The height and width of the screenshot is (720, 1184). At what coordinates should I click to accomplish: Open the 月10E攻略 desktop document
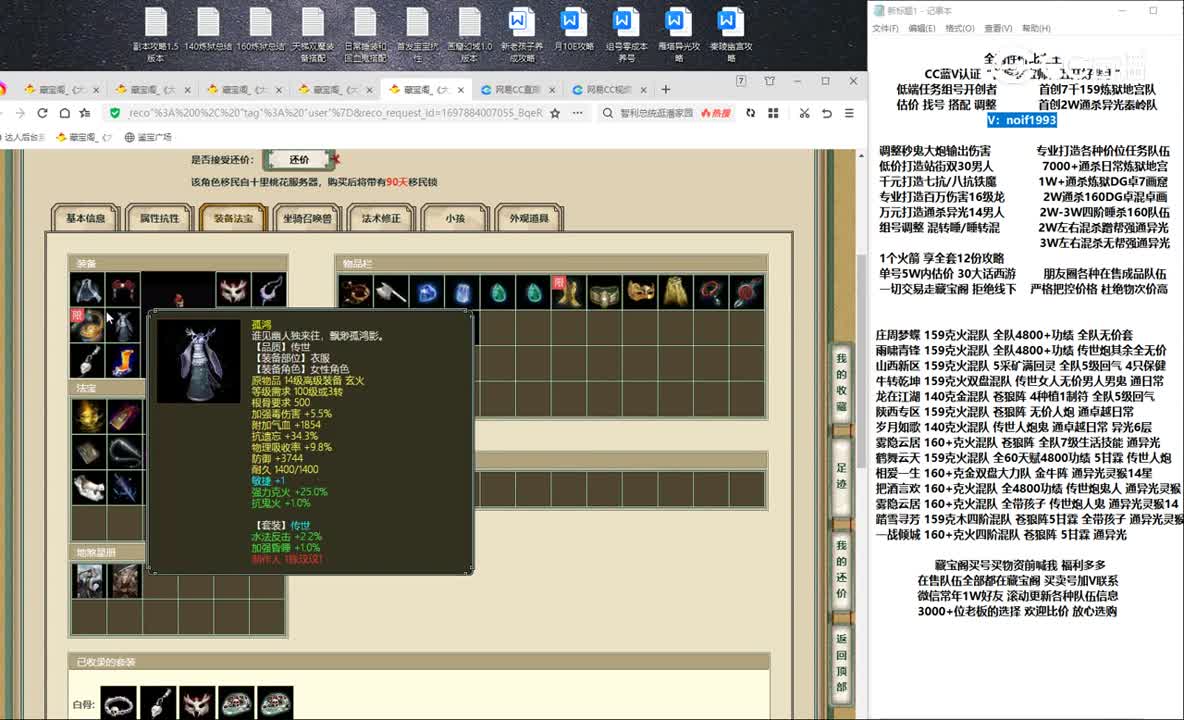[573, 30]
